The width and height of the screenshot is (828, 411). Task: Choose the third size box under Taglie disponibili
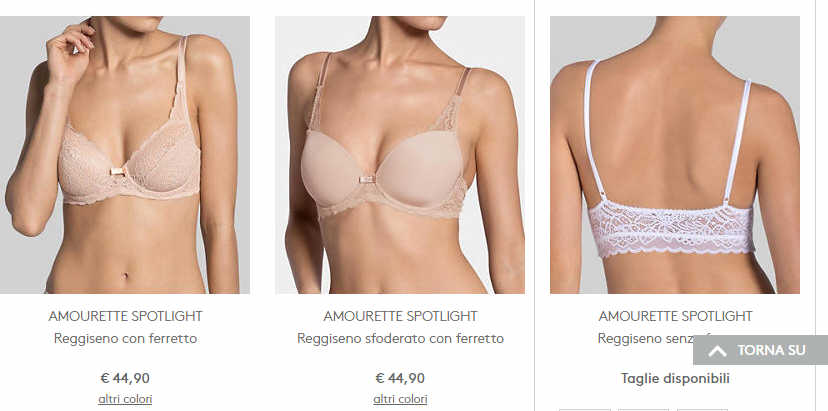coord(702,410)
